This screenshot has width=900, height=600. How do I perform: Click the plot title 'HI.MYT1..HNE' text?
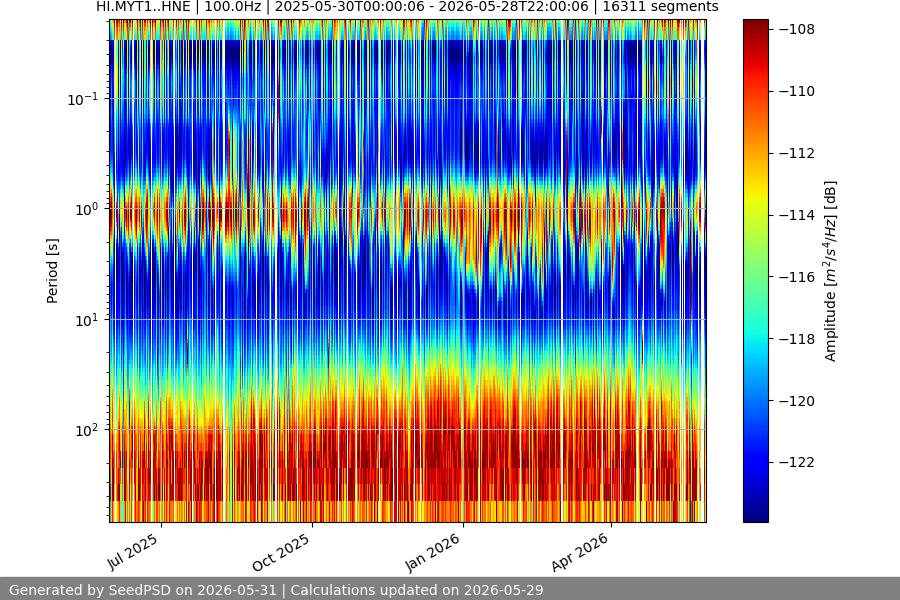point(143,6)
